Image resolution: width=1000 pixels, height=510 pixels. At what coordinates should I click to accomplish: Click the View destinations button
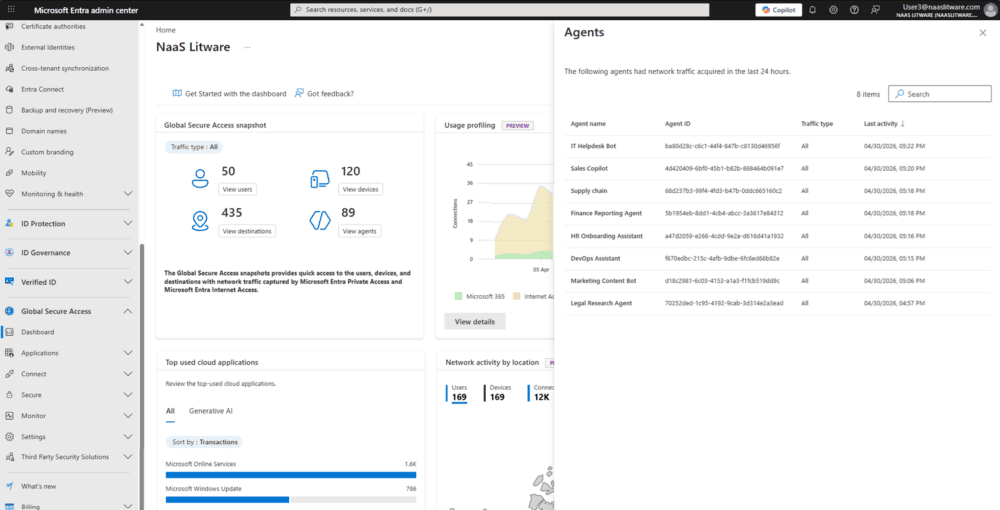tap(247, 231)
